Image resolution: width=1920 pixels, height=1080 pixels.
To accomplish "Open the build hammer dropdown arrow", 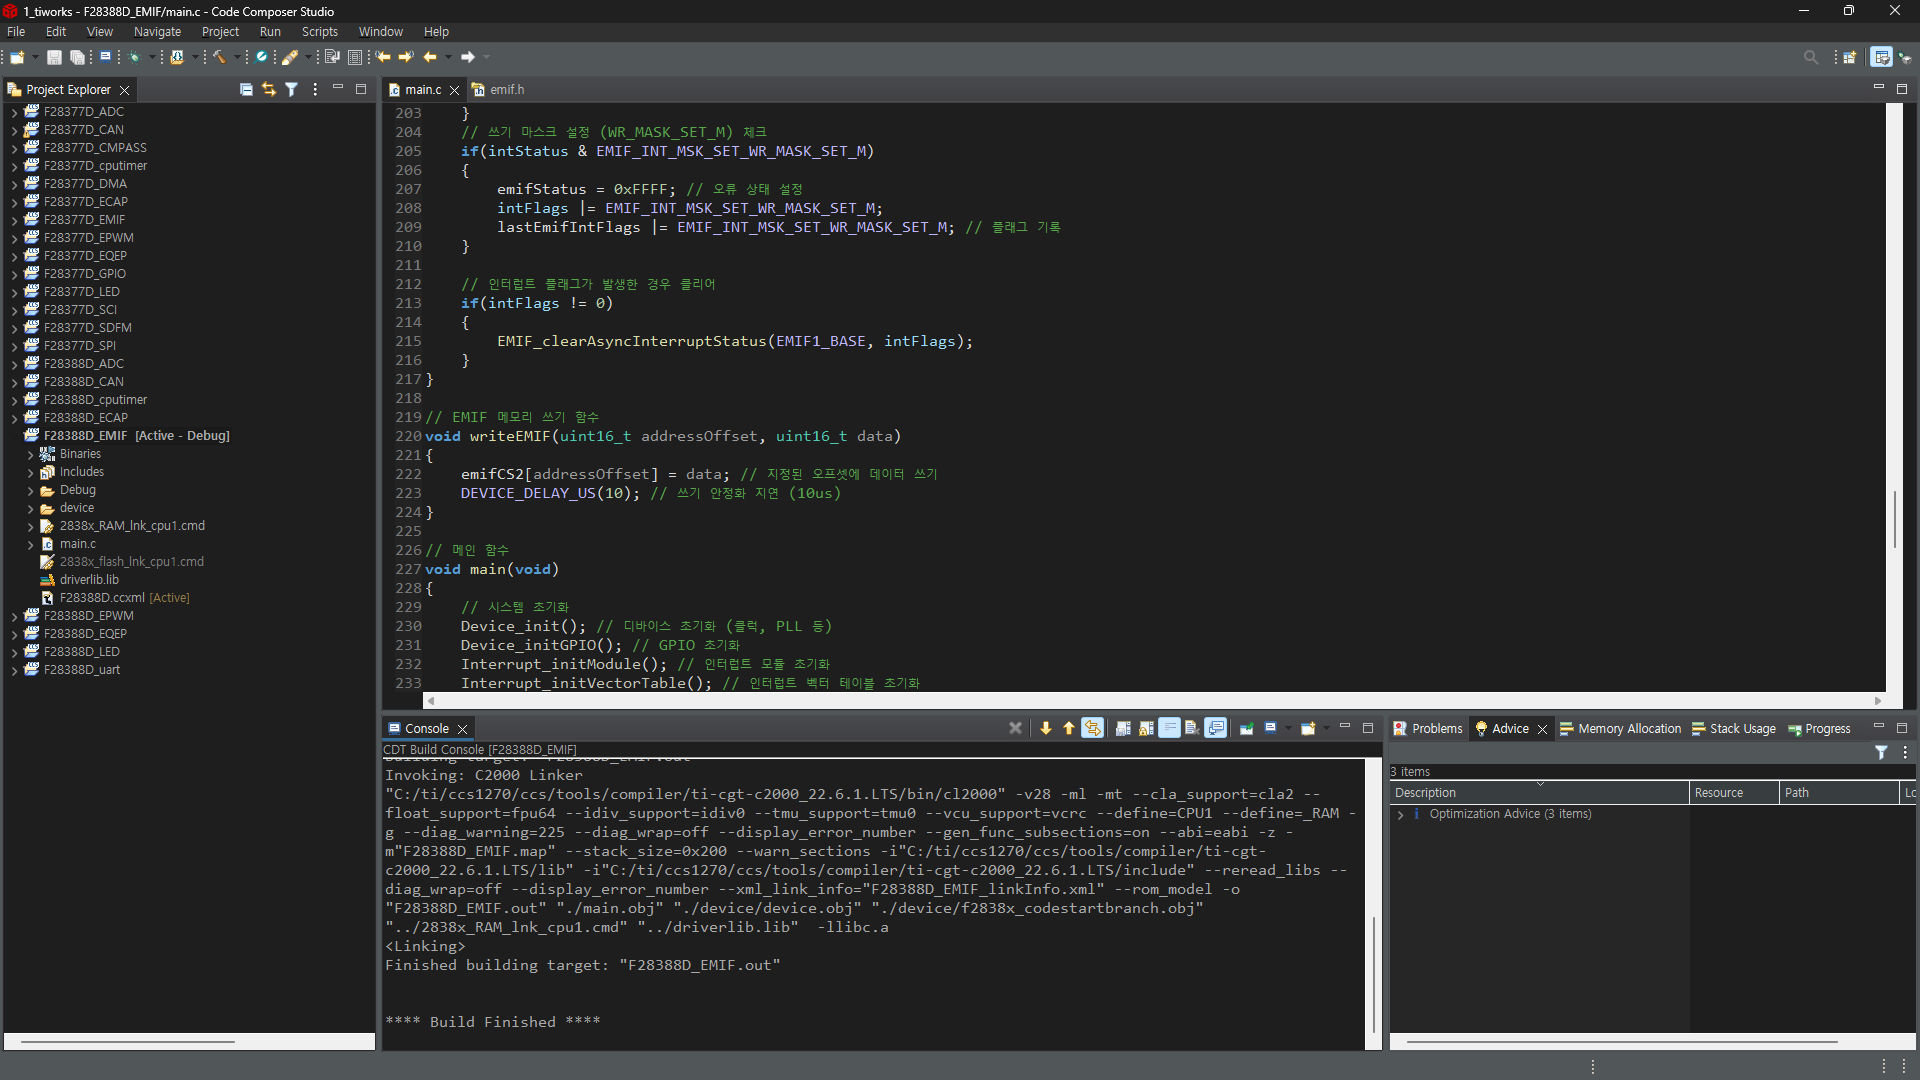I will 236,57.
